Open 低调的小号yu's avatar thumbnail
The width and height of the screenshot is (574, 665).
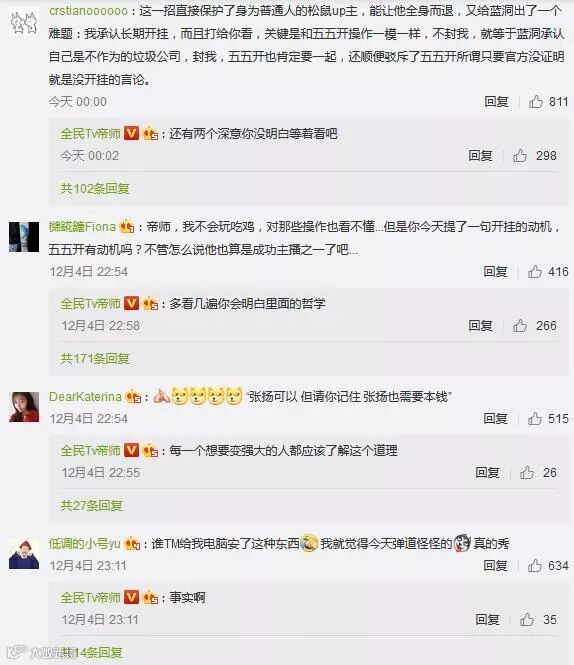pyautogui.click(x=24, y=554)
